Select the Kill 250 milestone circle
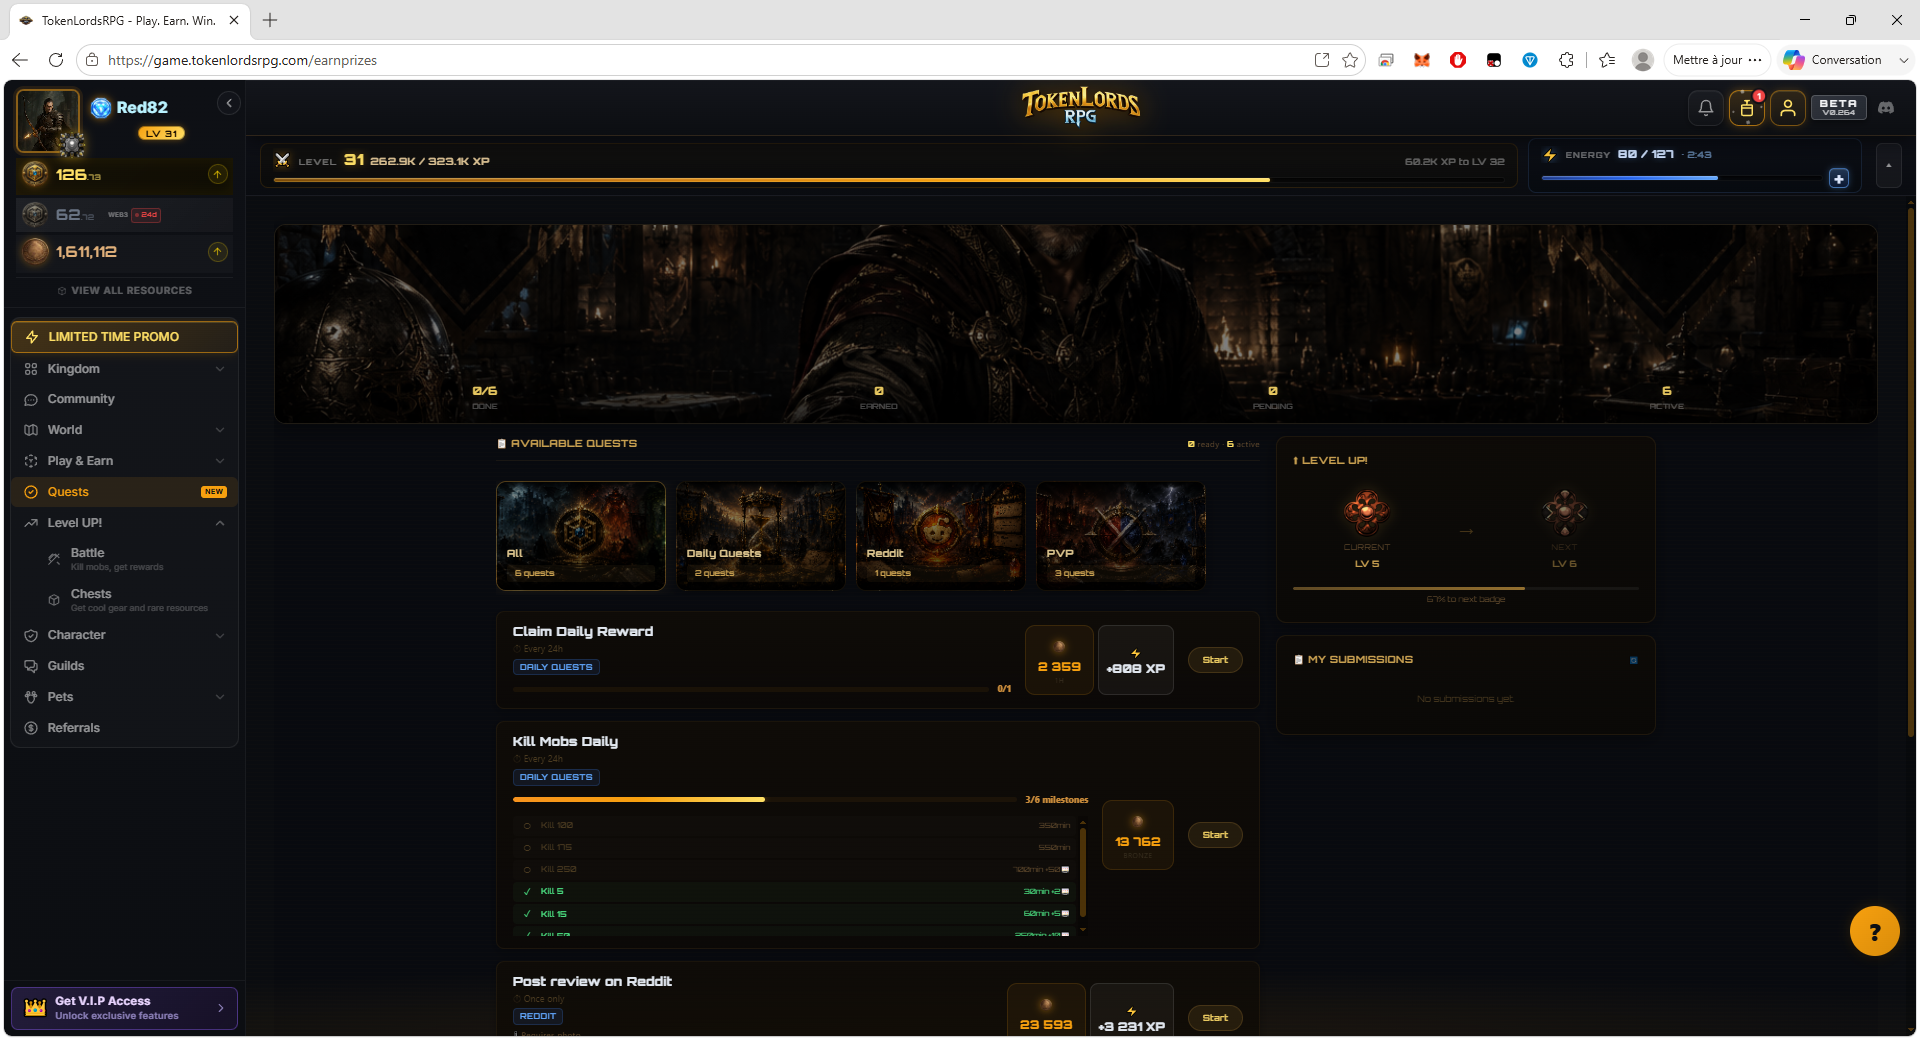 [x=527, y=870]
